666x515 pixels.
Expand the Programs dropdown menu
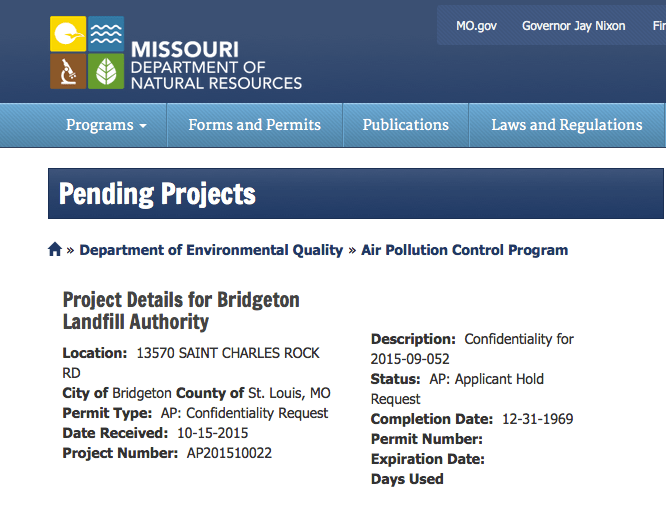pos(106,125)
